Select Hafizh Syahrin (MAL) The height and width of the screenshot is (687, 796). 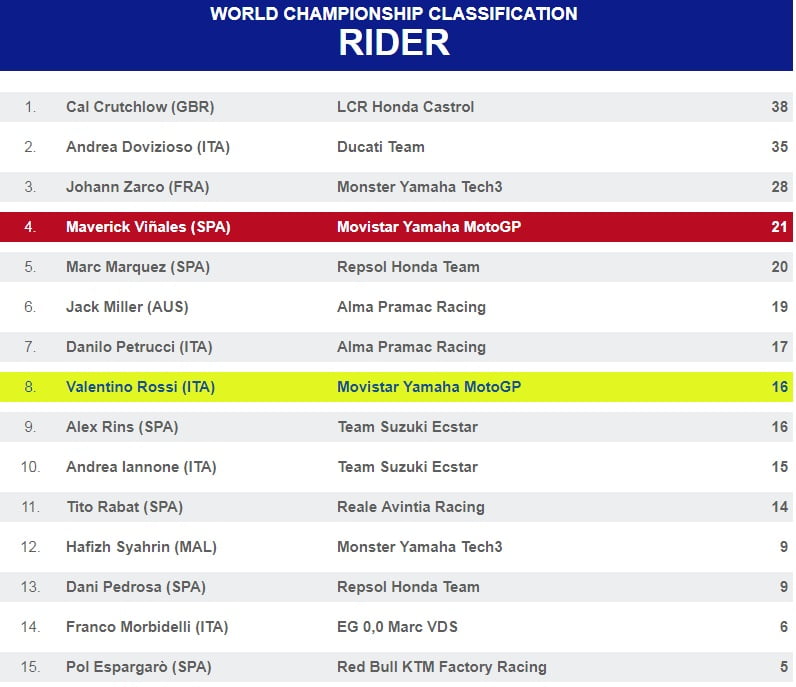(x=141, y=547)
